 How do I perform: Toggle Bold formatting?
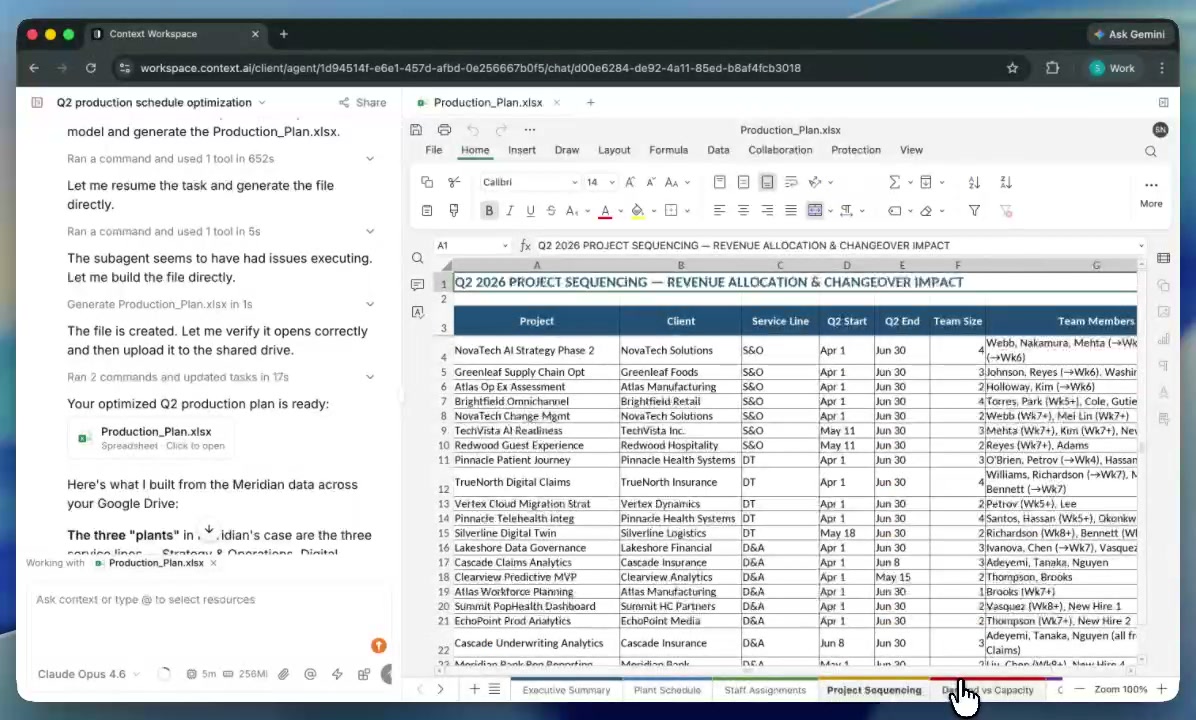489,211
